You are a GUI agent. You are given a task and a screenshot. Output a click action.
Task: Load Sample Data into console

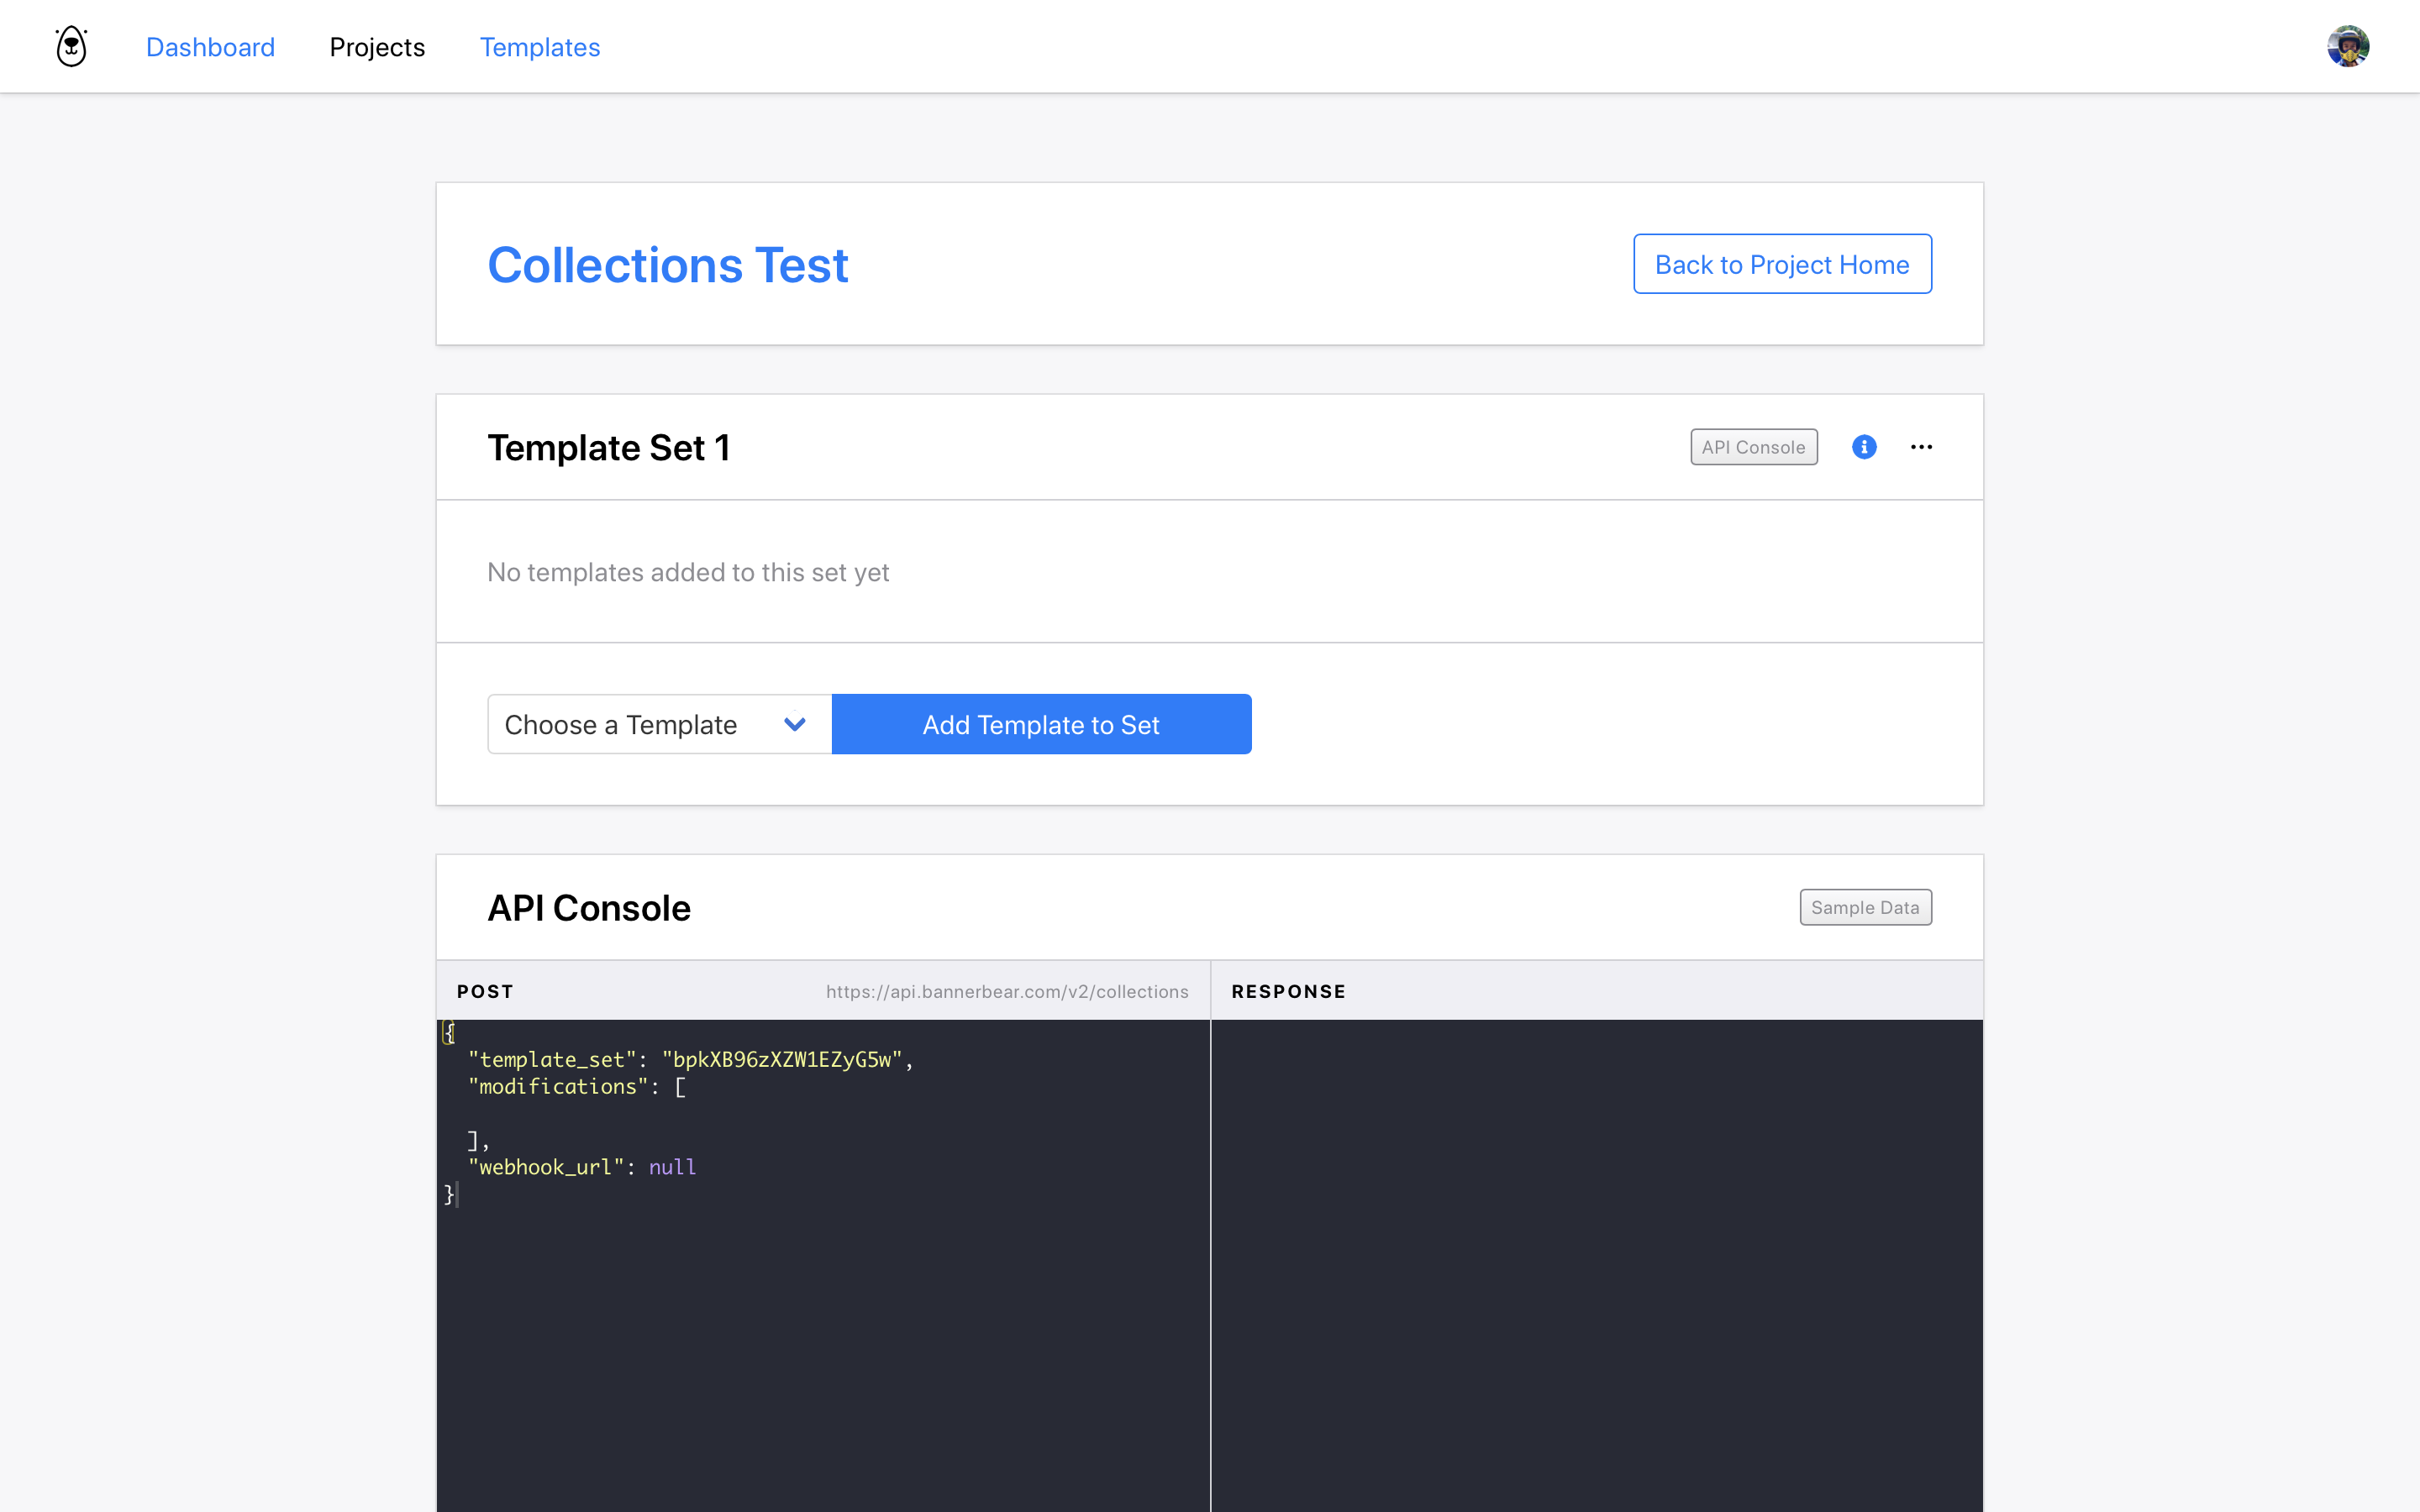tap(1865, 907)
